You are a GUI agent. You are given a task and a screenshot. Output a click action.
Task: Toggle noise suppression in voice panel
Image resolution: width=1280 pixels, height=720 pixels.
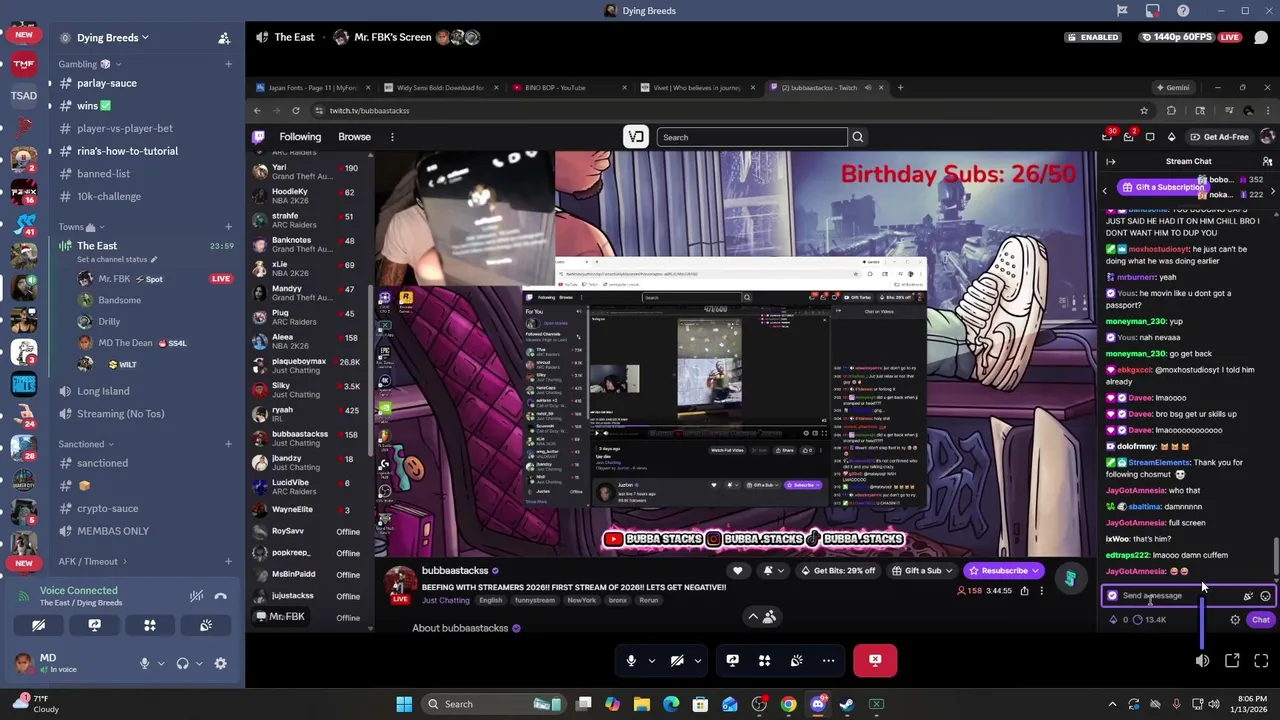point(197,596)
